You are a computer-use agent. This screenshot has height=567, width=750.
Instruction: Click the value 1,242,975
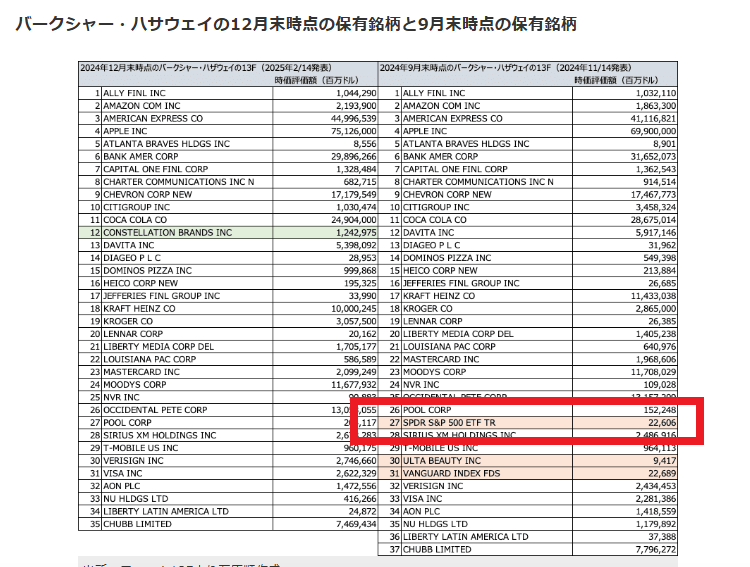(356, 233)
